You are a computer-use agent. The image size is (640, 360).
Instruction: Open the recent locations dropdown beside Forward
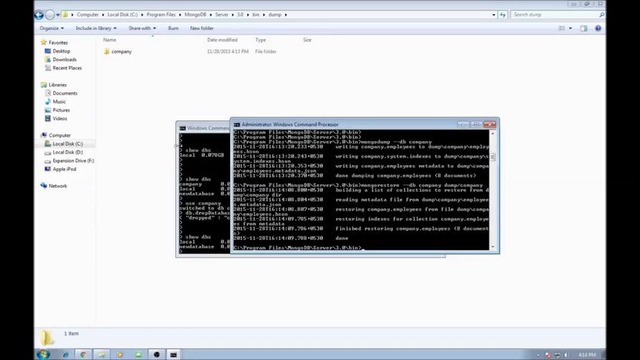coord(58,15)
